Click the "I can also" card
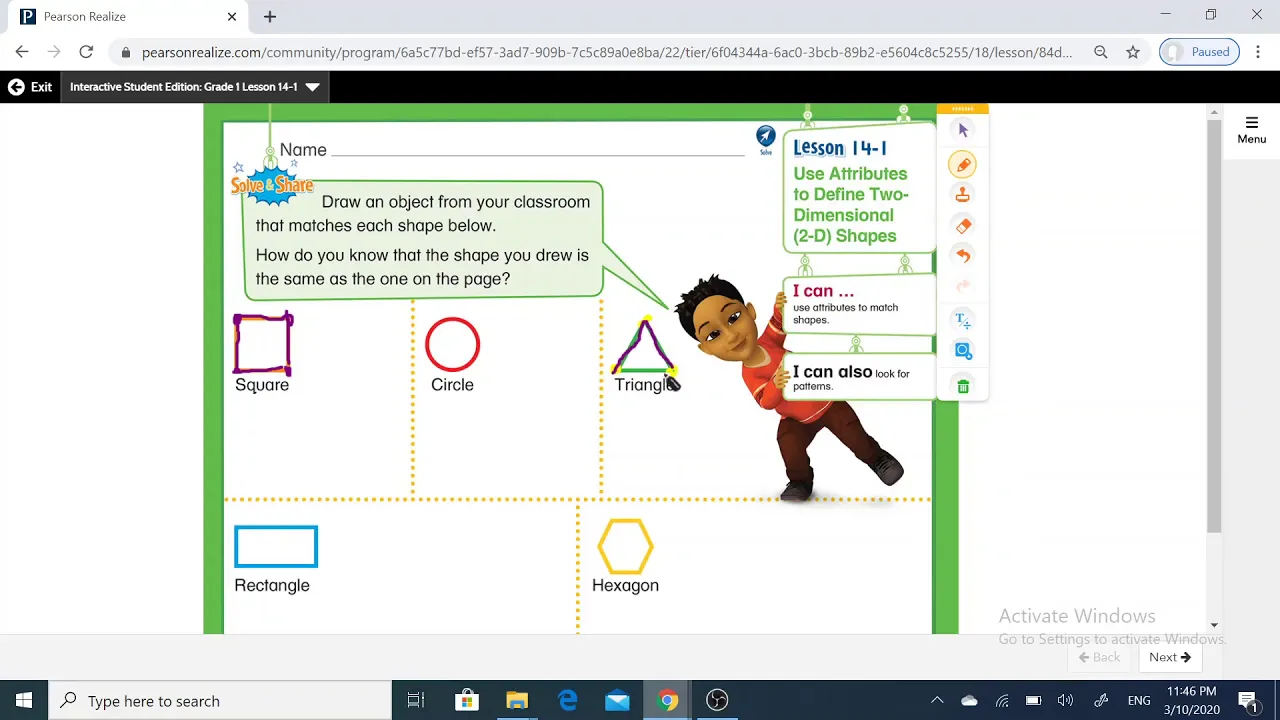This screenshot has width=1280, height=720. tap(858, 377)
